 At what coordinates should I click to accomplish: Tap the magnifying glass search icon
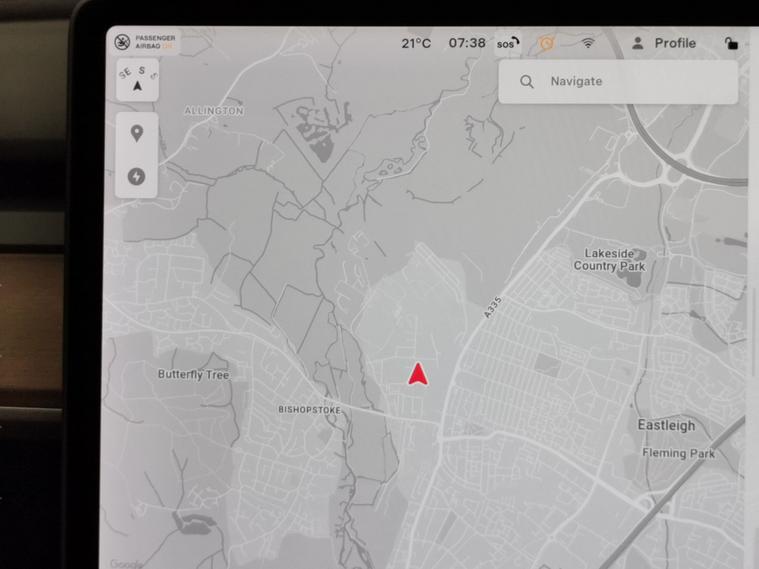[527, 82]
